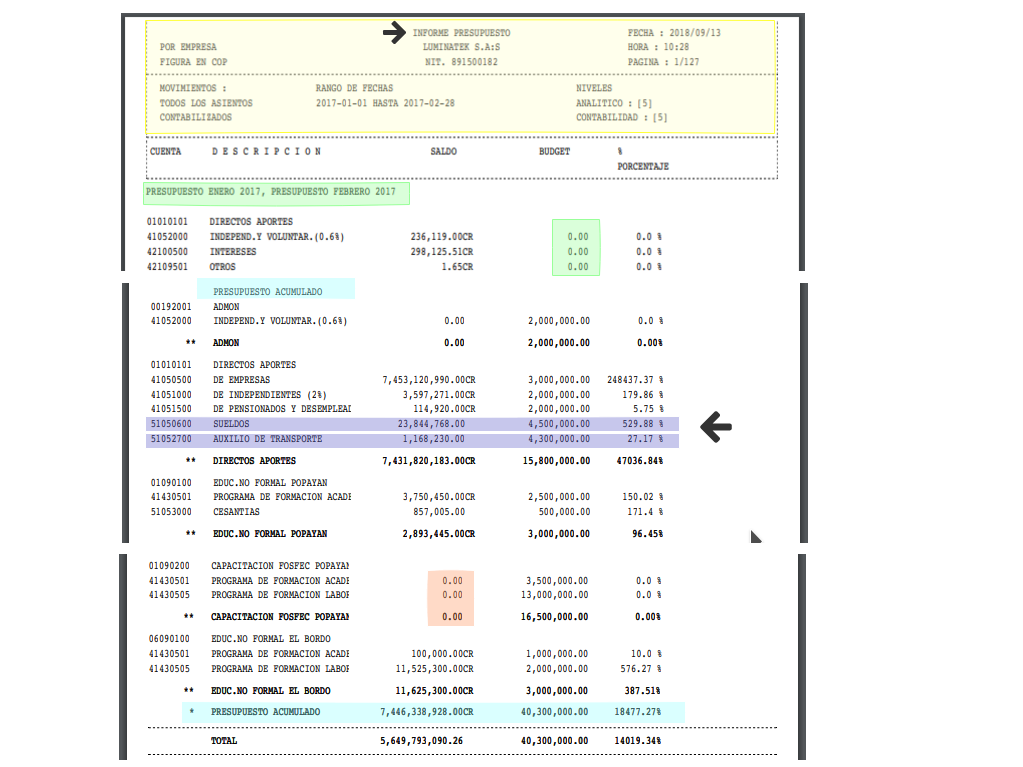Click the orange-highlighted CAPACITACION FOSFEC POPAYAN subtotal saldo
Viewport: 1023px width, 767px height.
(452, 617)
